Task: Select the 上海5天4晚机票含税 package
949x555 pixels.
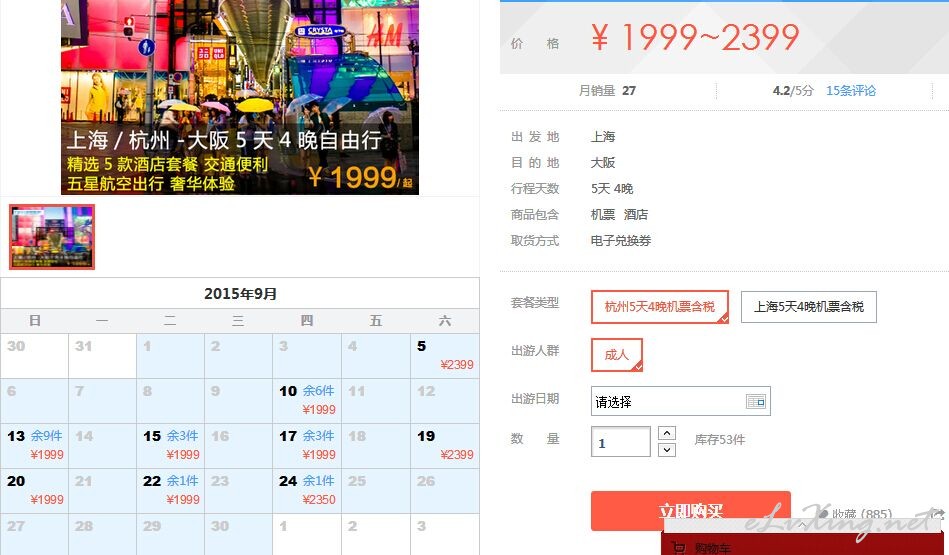Action: point(809,307)
